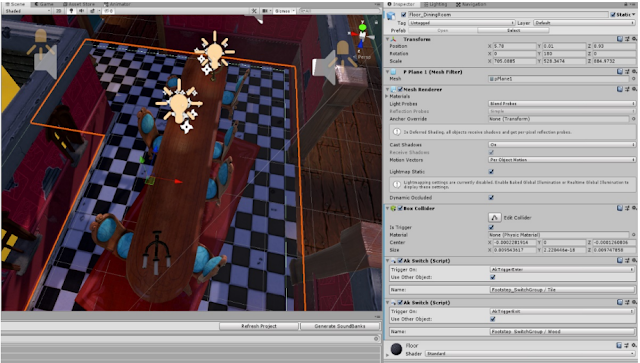This screenshot has height=363, width=640.
Task: Open Mesh Filter help book icon
Action: pyautogui.click(x=620, y=72)
